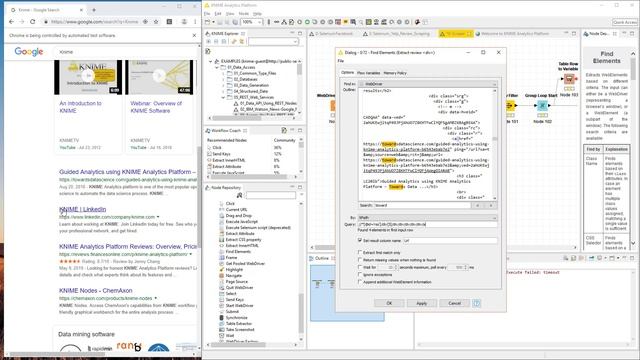The image size is (640, 360).
Task: Click the Apply button in dialog
Action: (422, 303)
